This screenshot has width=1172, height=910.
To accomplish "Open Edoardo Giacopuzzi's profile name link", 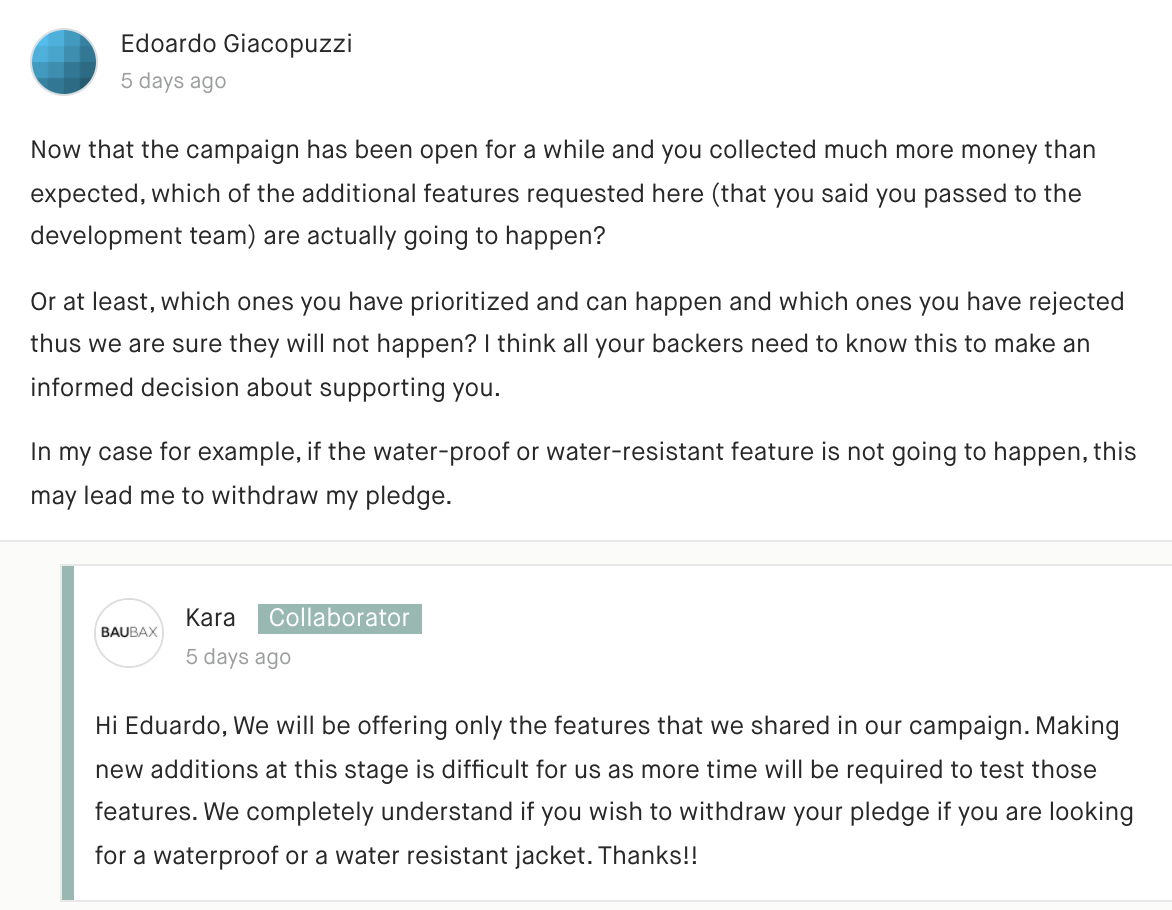I will [x=236, y=44].
